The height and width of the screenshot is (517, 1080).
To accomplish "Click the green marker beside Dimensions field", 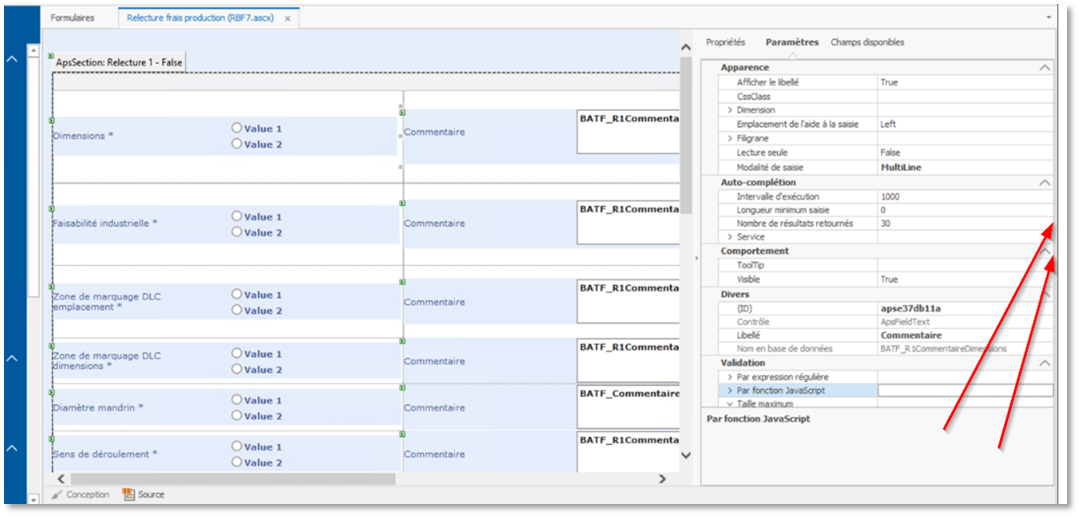I will 52,120.
